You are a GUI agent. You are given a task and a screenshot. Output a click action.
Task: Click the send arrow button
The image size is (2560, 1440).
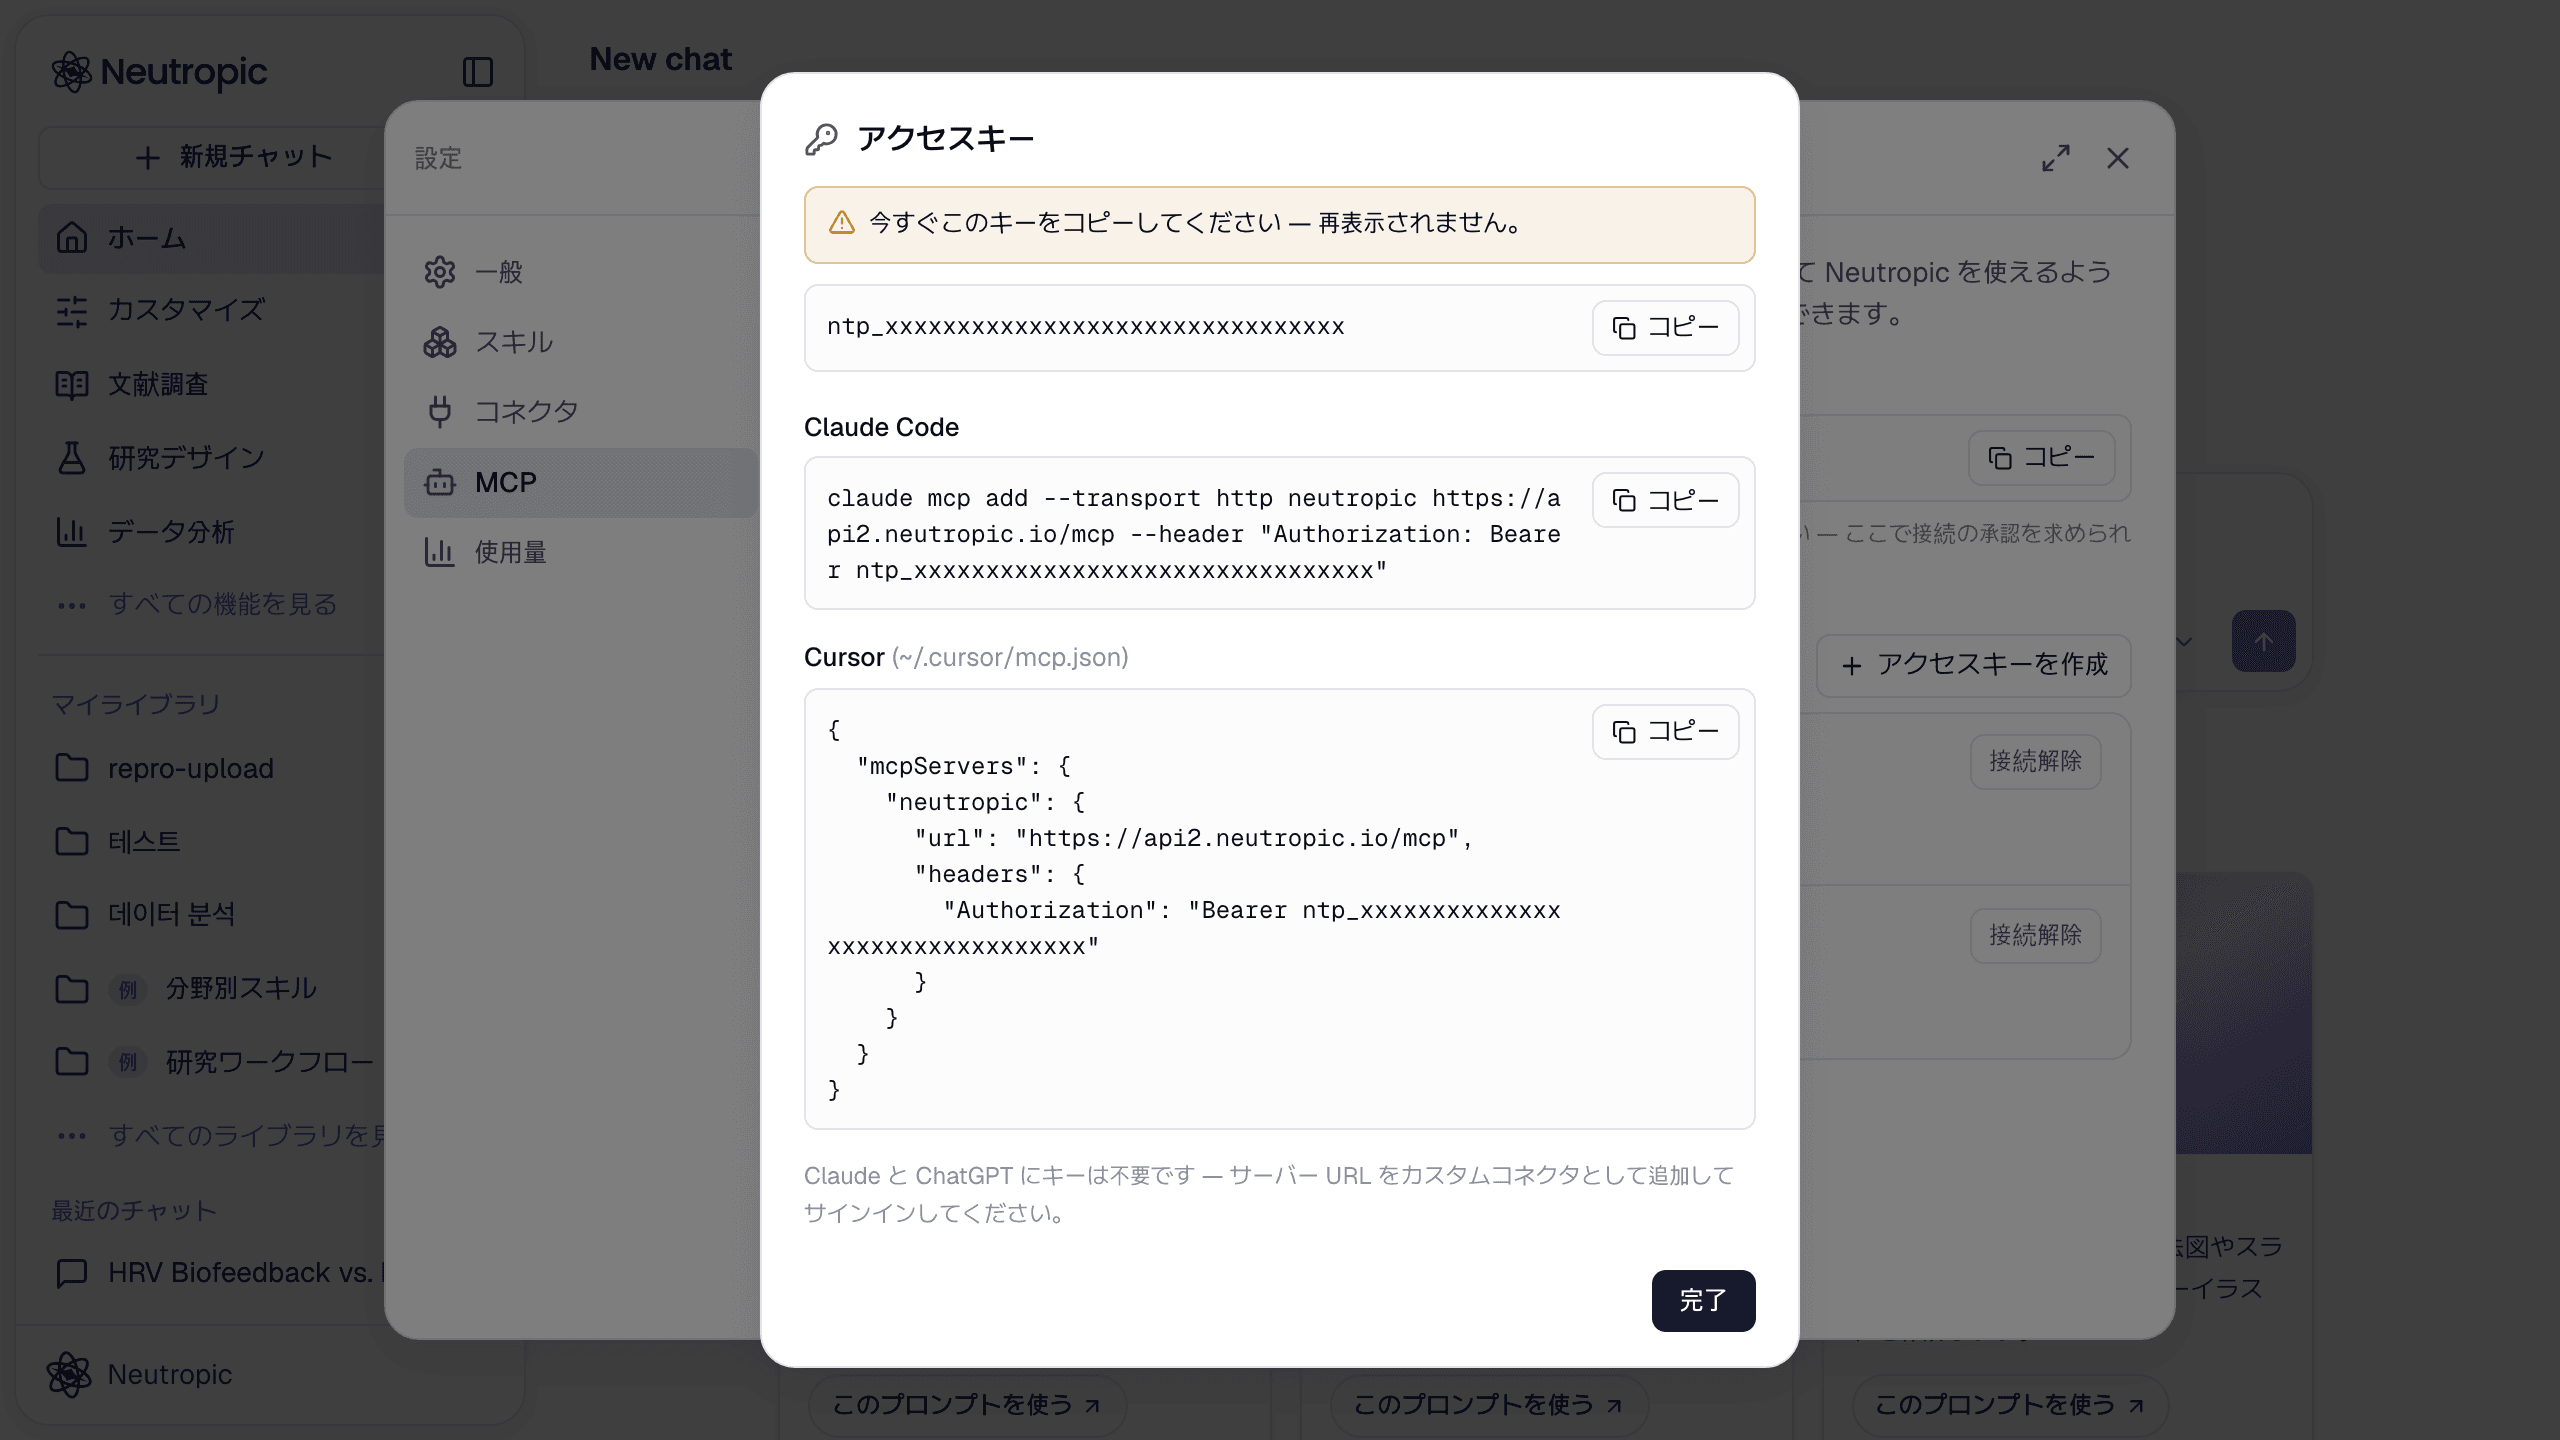(x=2263, y=641)
